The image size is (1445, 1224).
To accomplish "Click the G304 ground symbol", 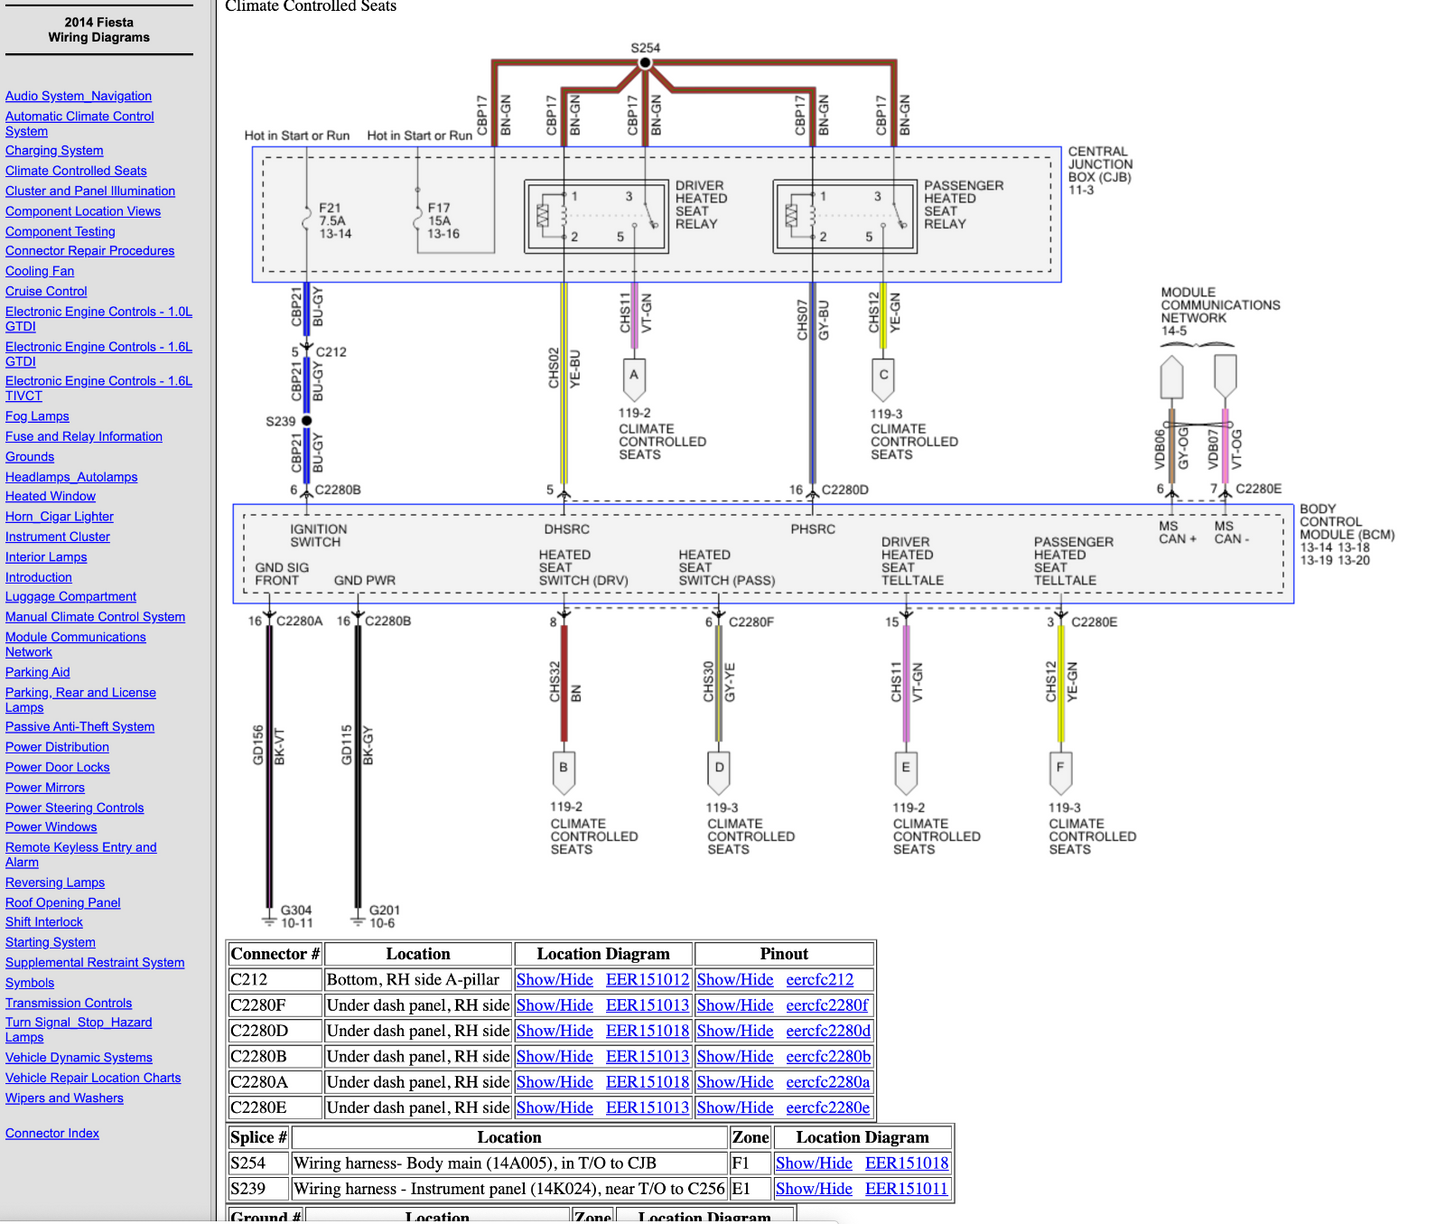I will tap(268, 918).
